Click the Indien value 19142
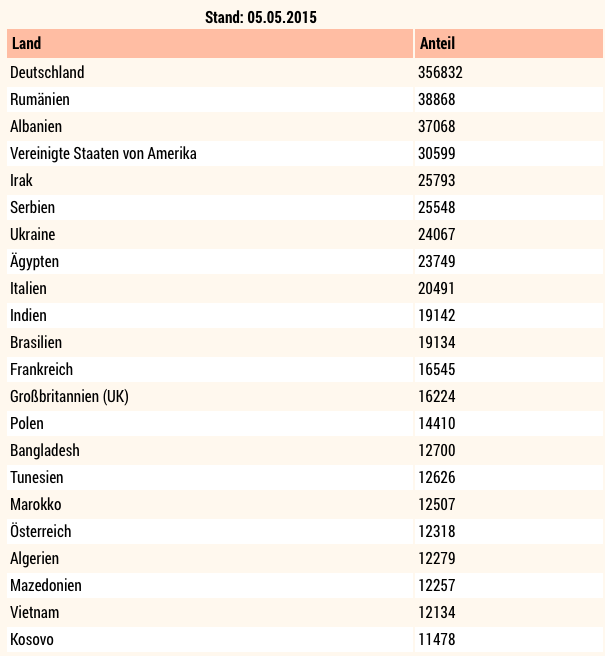This screenshot has width=605, height=656. [x=437, y=315]
